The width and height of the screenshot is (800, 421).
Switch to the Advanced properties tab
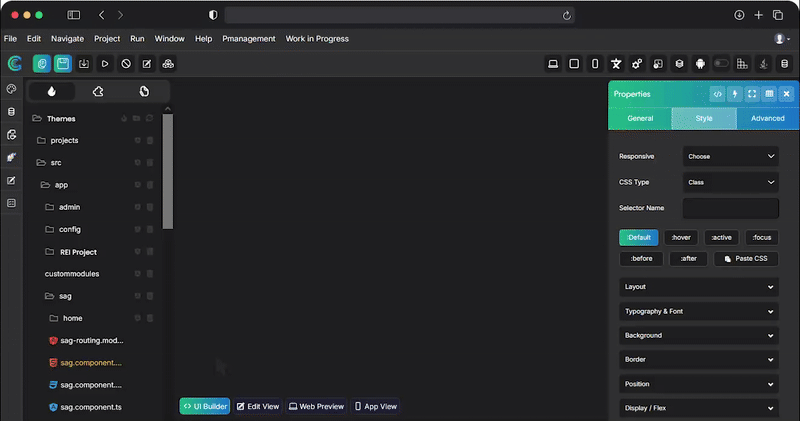767,118
